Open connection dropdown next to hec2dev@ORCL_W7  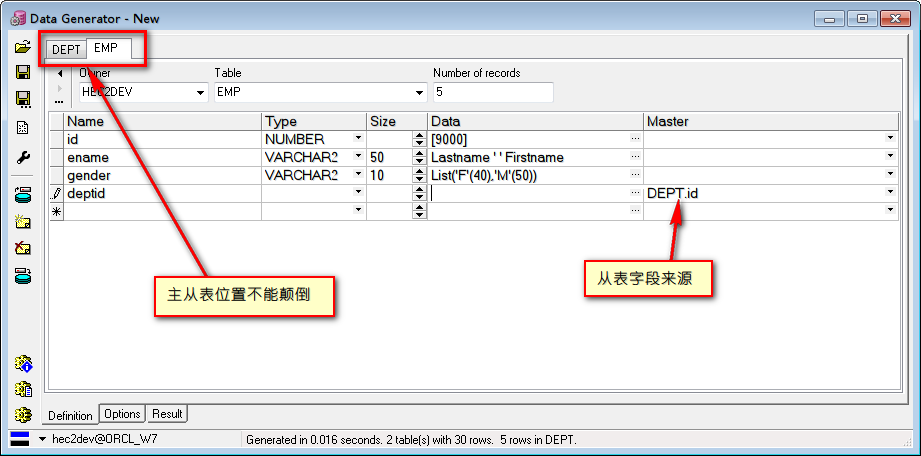[x=42, y=439]
